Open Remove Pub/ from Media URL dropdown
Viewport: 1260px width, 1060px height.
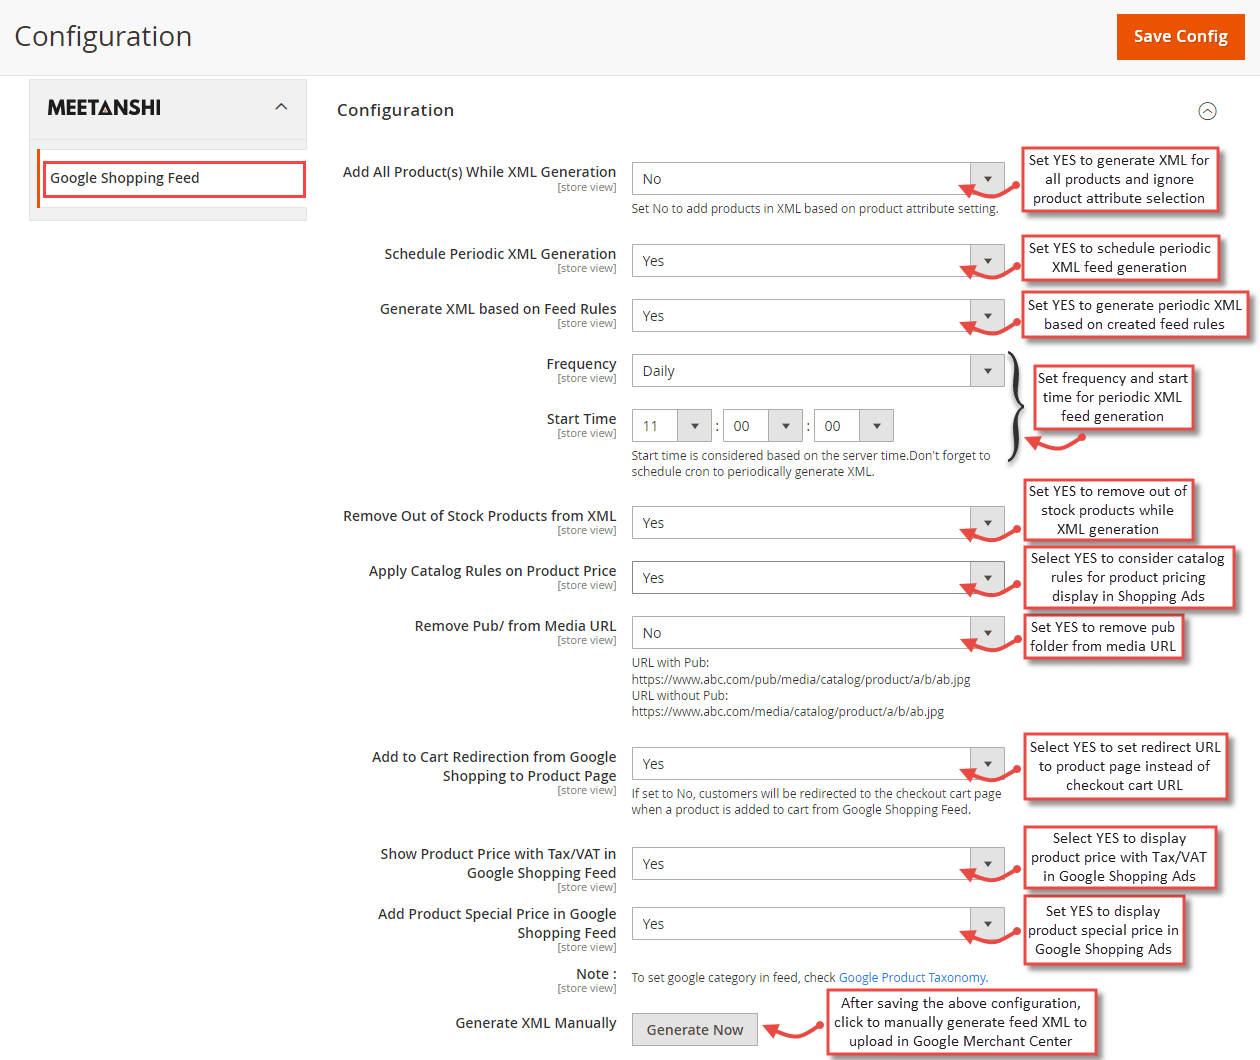(x=818, y=633)
